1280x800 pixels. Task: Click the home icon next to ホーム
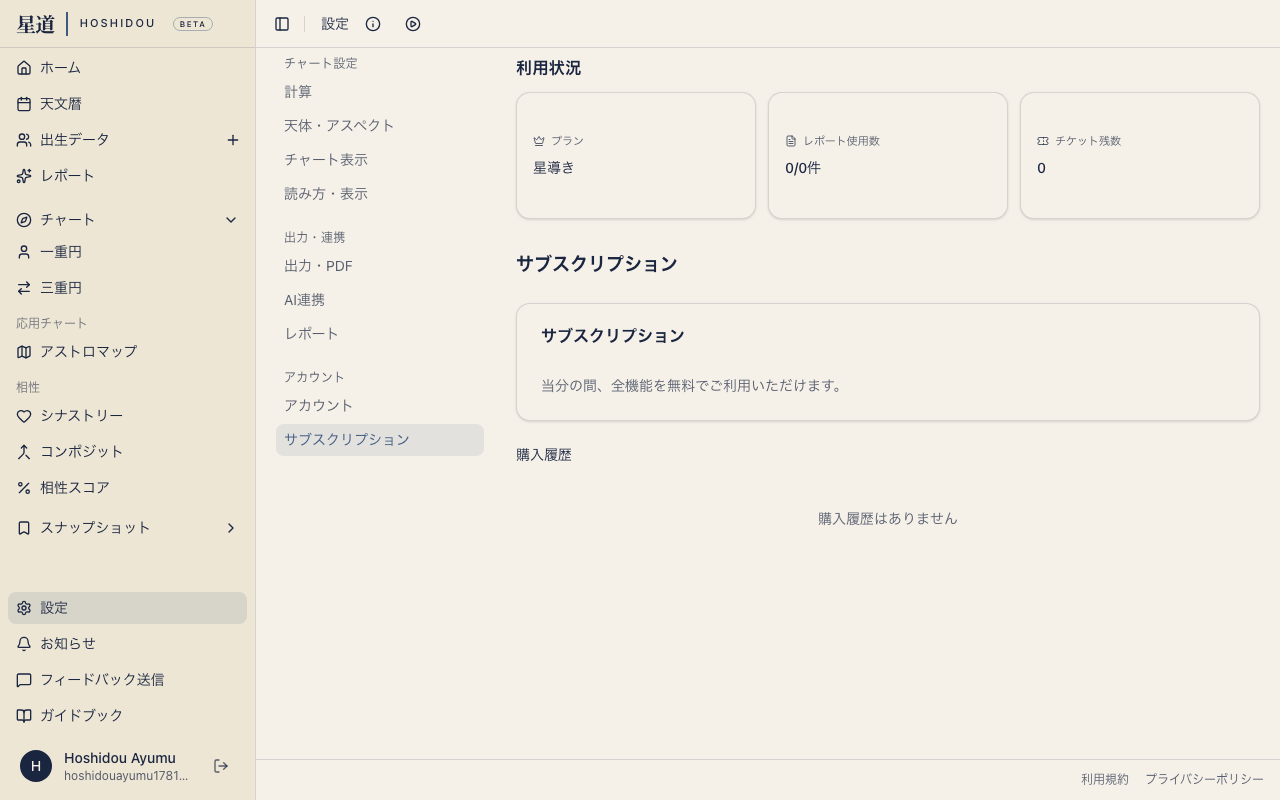tap(24, 68)
